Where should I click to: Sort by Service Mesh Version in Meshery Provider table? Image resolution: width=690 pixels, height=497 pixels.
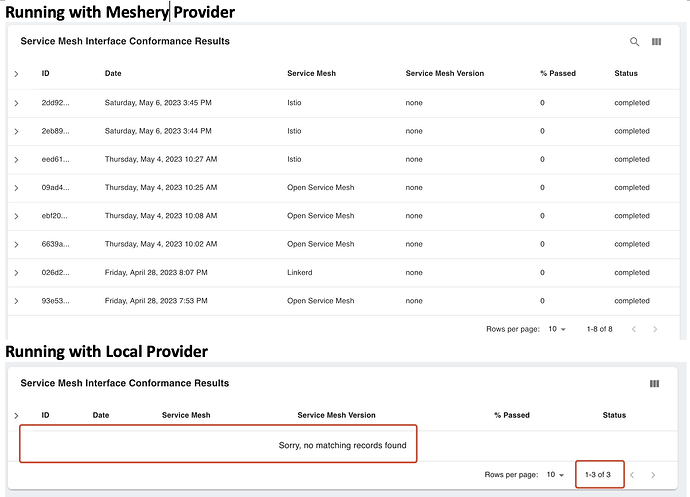(444, 73)
